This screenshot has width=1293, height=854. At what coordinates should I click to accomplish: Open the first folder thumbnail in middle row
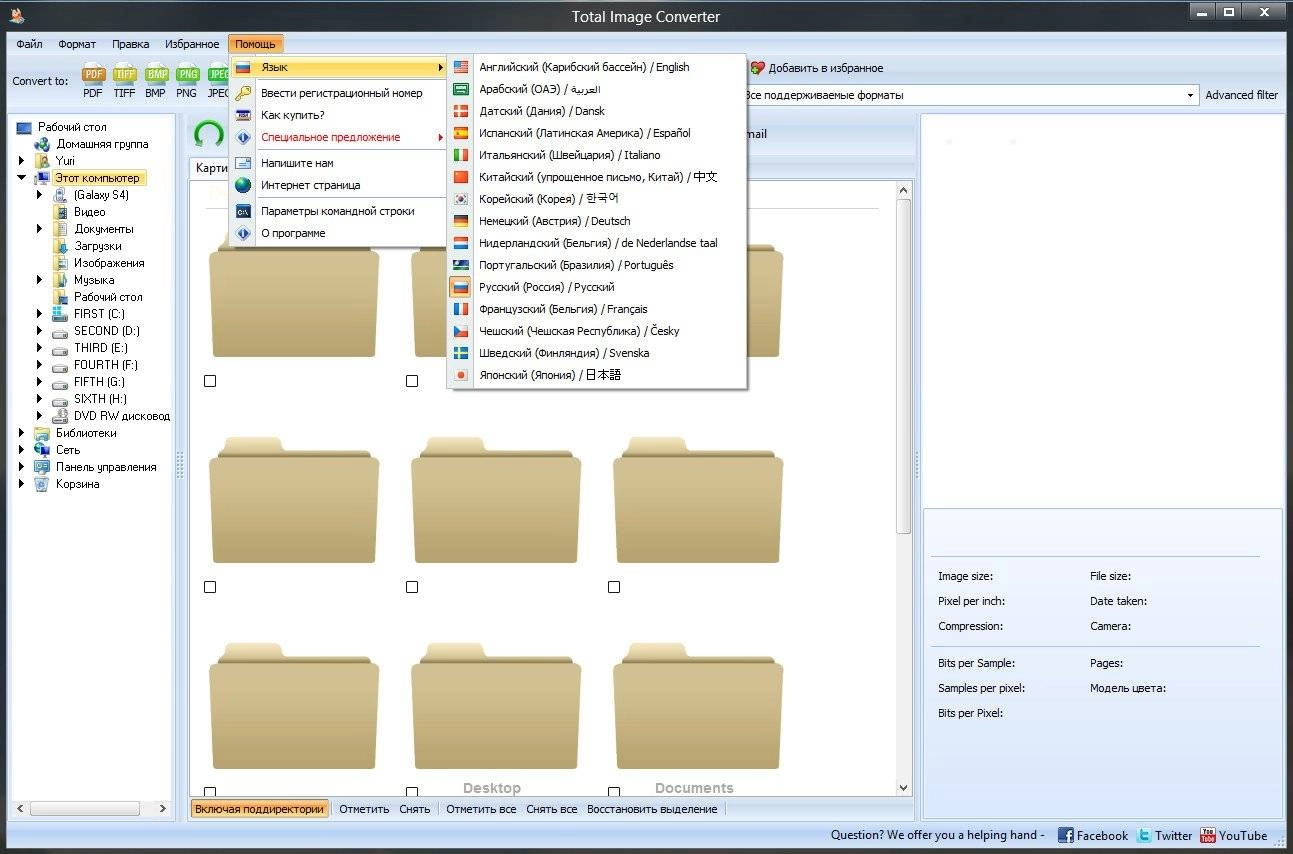tap(294, 499)
